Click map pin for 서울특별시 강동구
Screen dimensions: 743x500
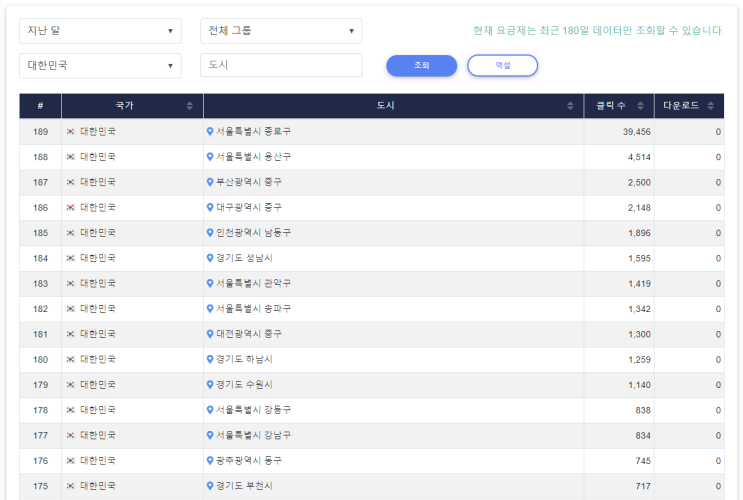pos(210,410)
